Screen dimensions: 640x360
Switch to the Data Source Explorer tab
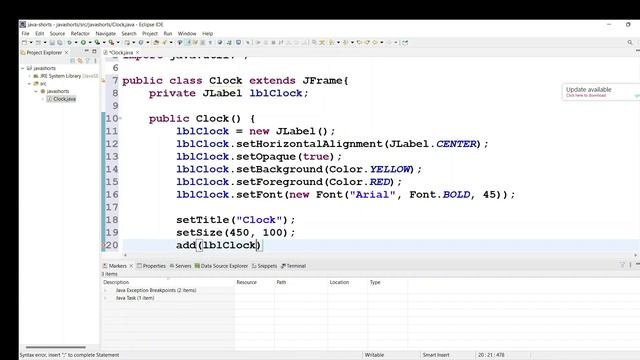(221, 266)
